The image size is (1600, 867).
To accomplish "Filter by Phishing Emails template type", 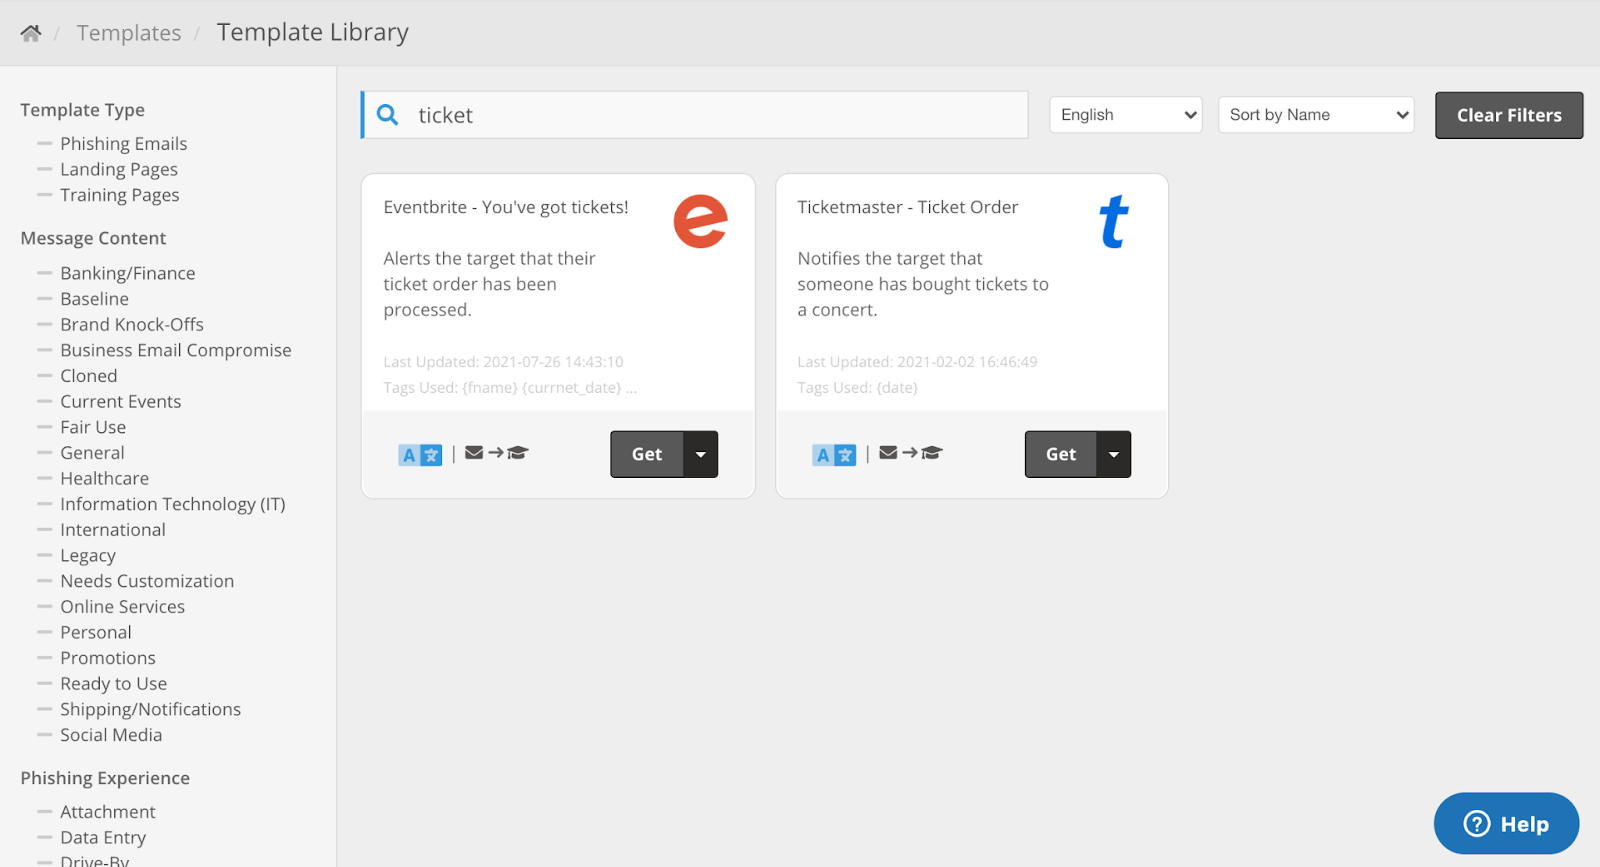I will click(123, 144).
